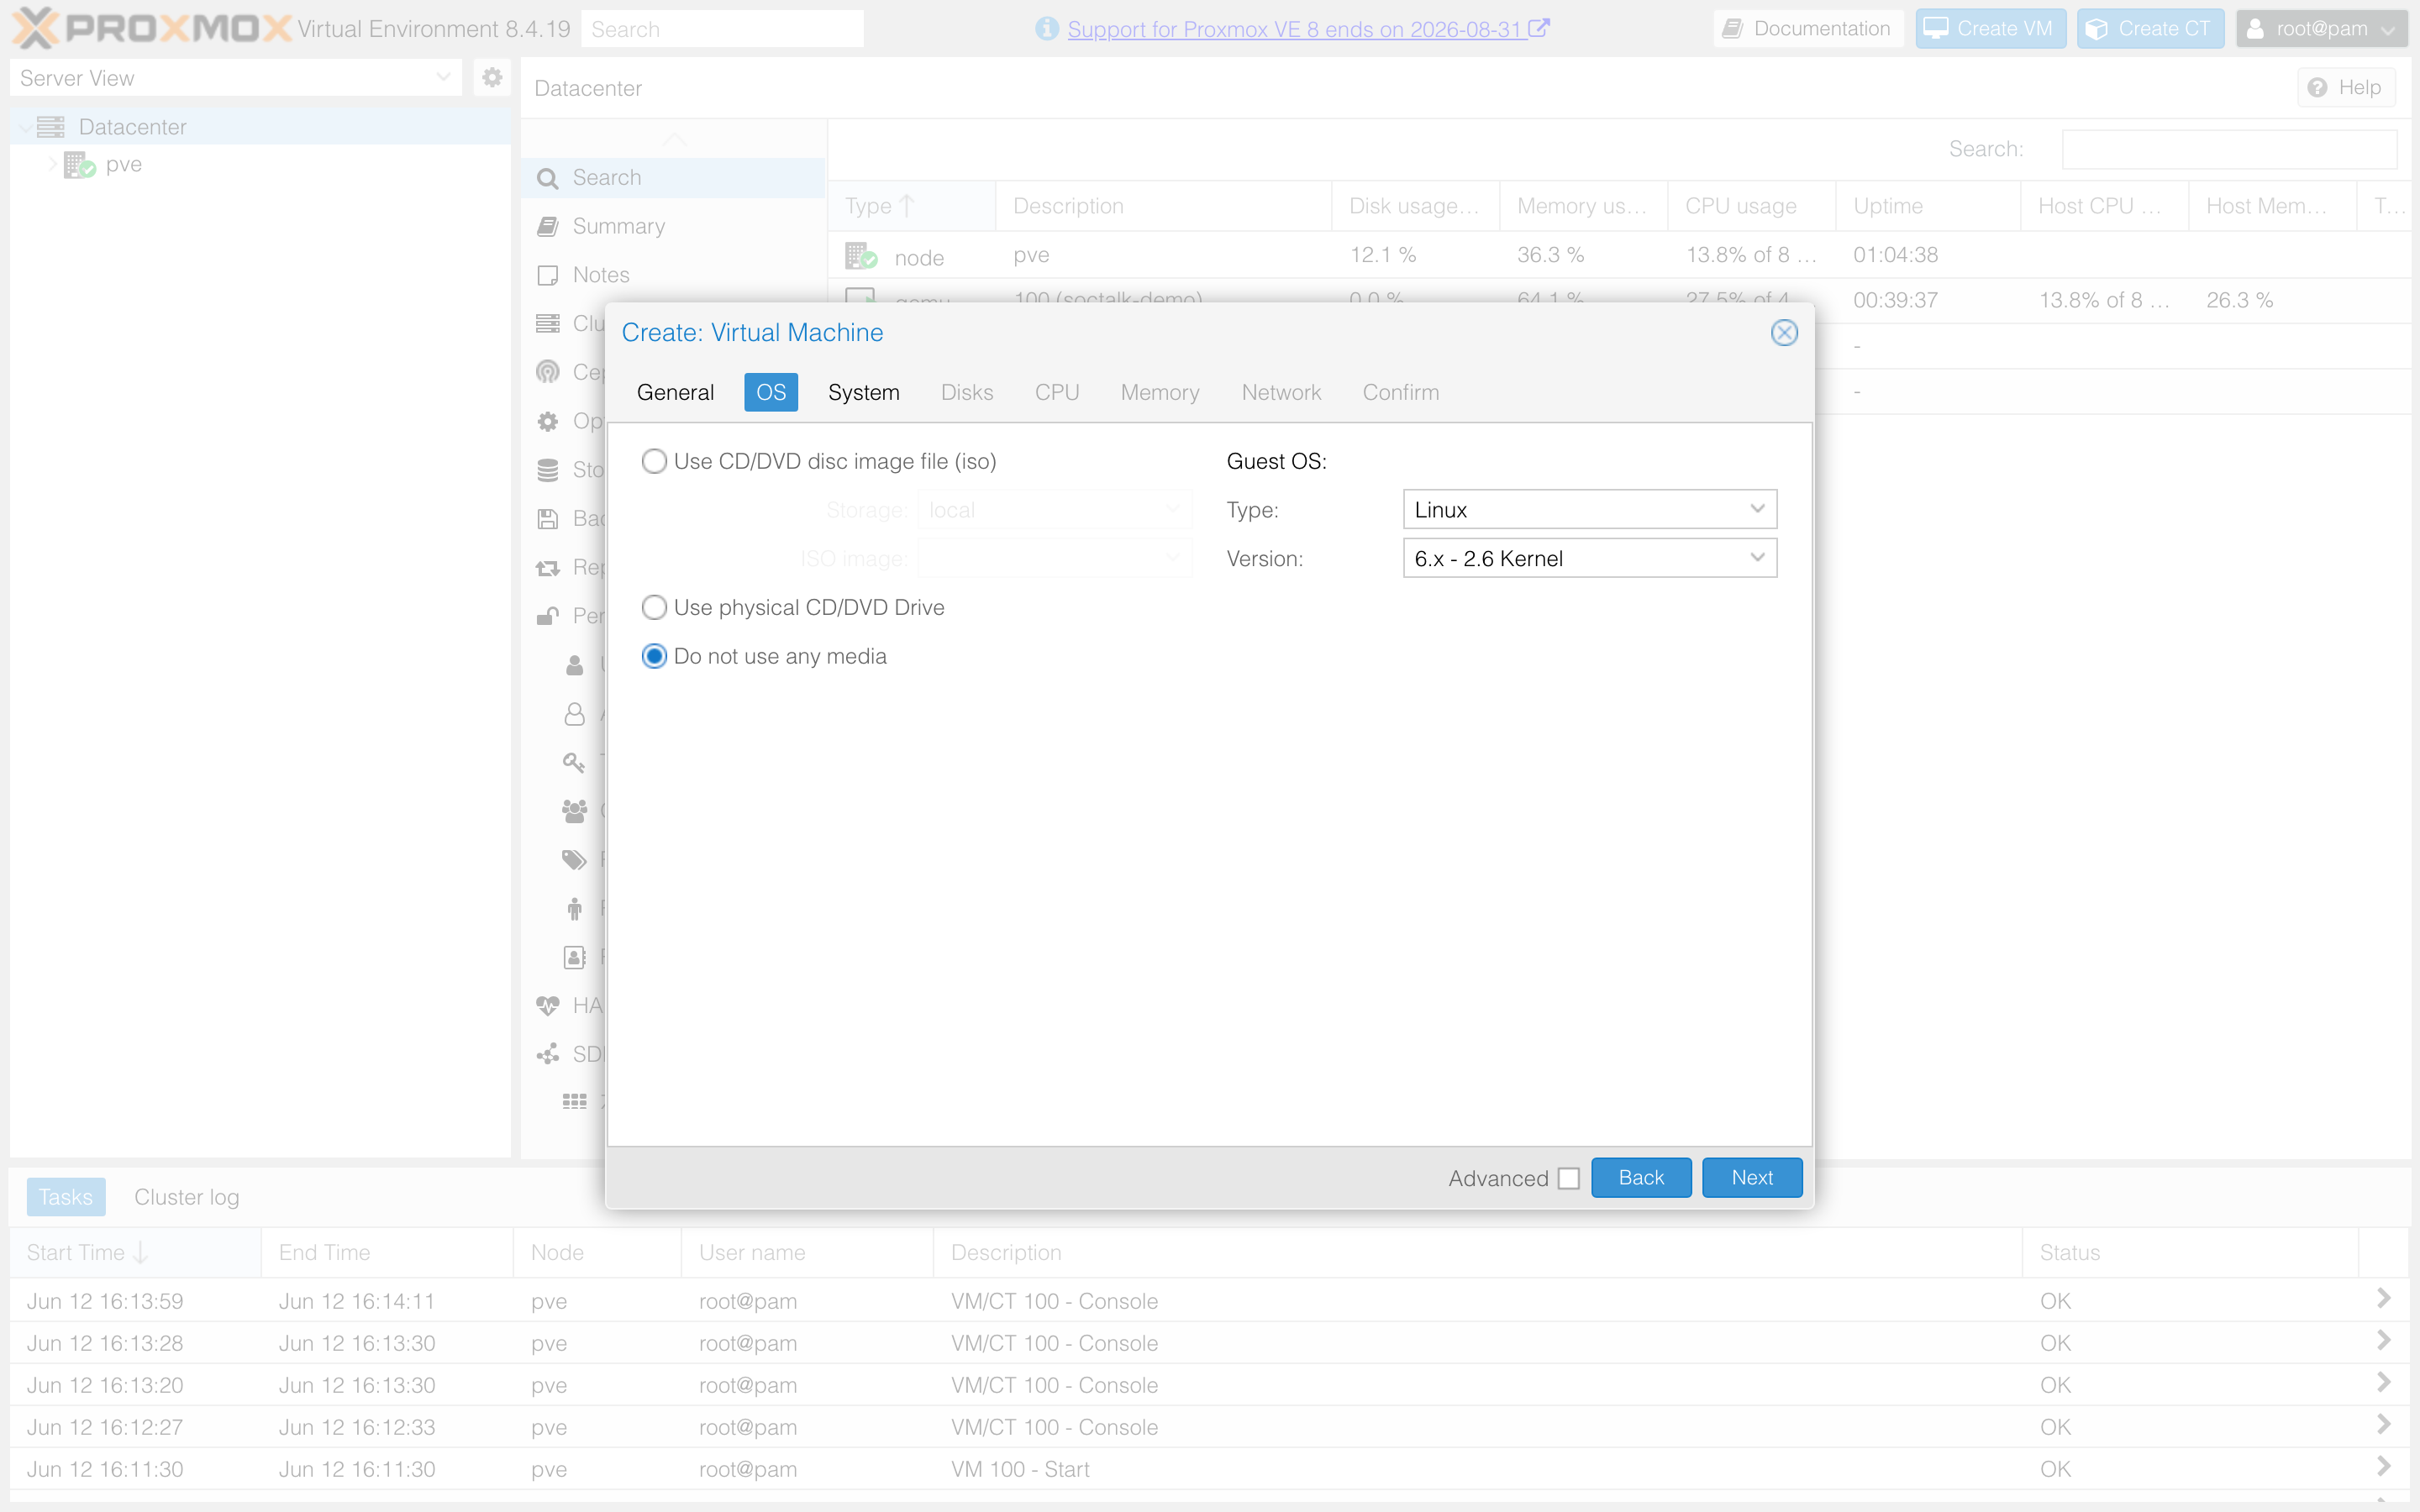Open the Summary menu item
Image resolution: width=2420 pixels, height=1512 pixels.
673,226
